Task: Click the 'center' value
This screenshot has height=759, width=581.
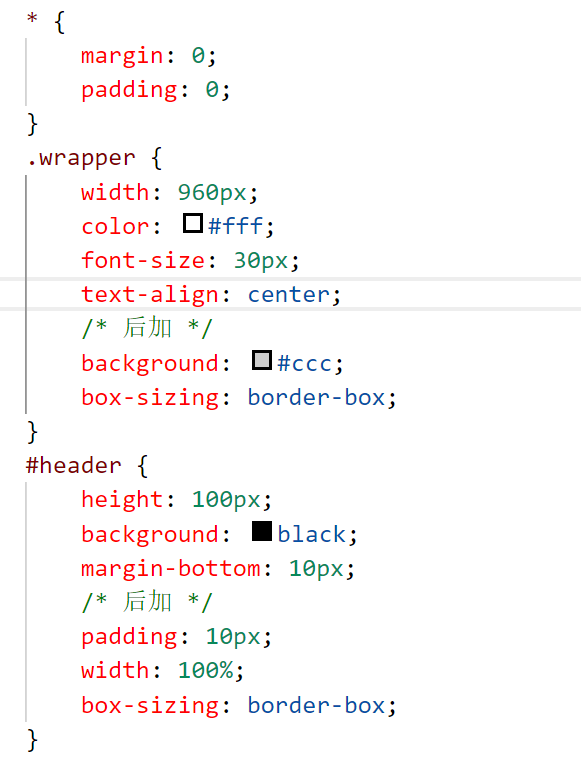Action: tap(289, 295)
